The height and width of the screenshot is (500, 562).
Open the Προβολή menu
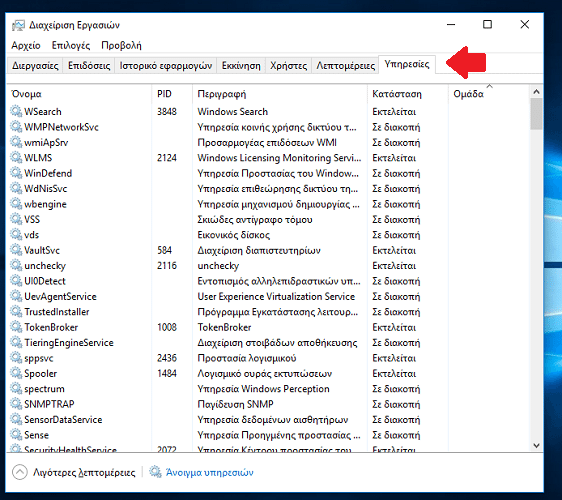[121, 46]
